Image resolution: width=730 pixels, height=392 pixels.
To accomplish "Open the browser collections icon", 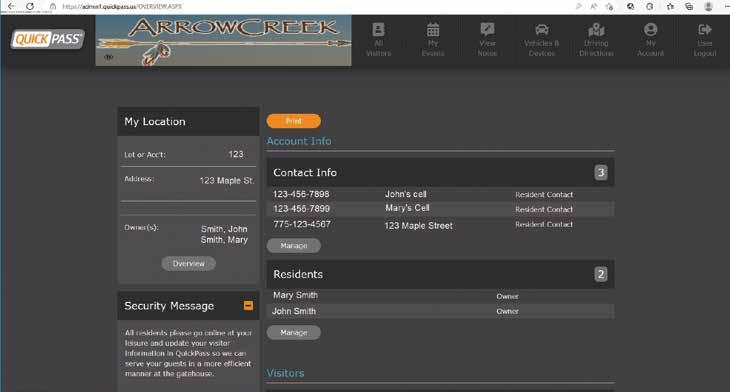I will tap(689, 7).
